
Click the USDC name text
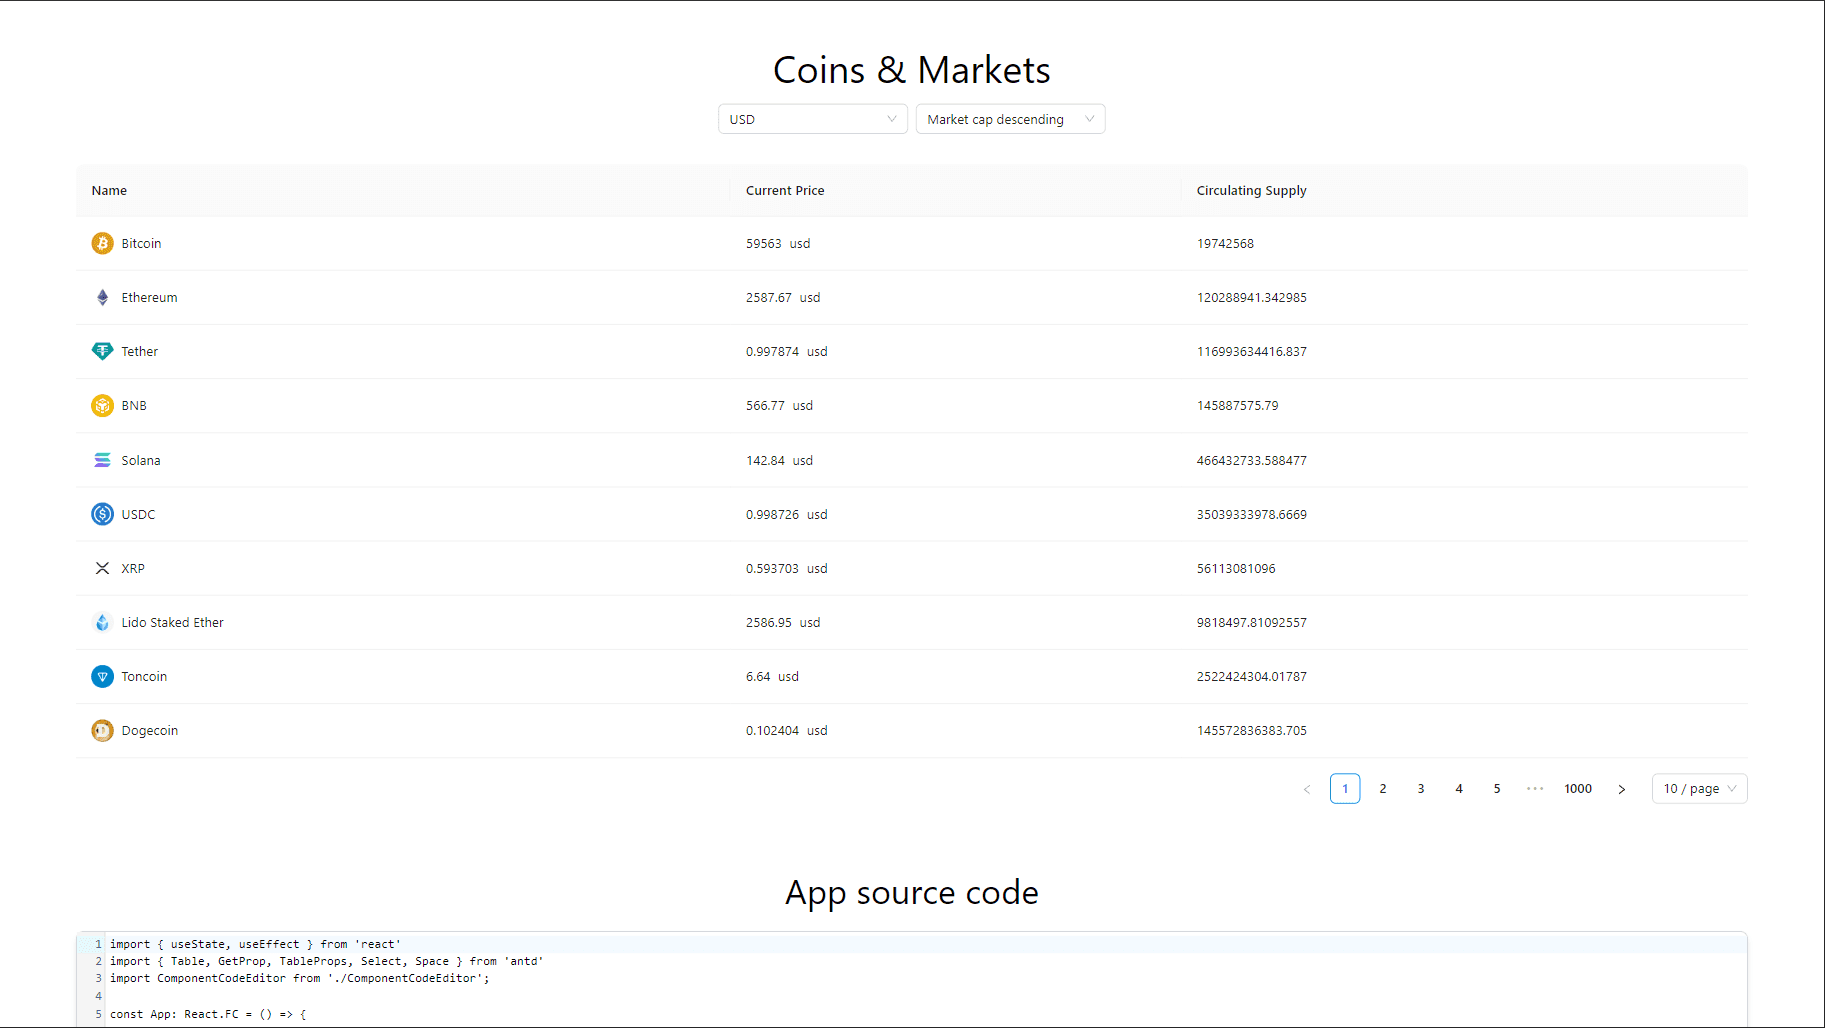tap(138, 514)
